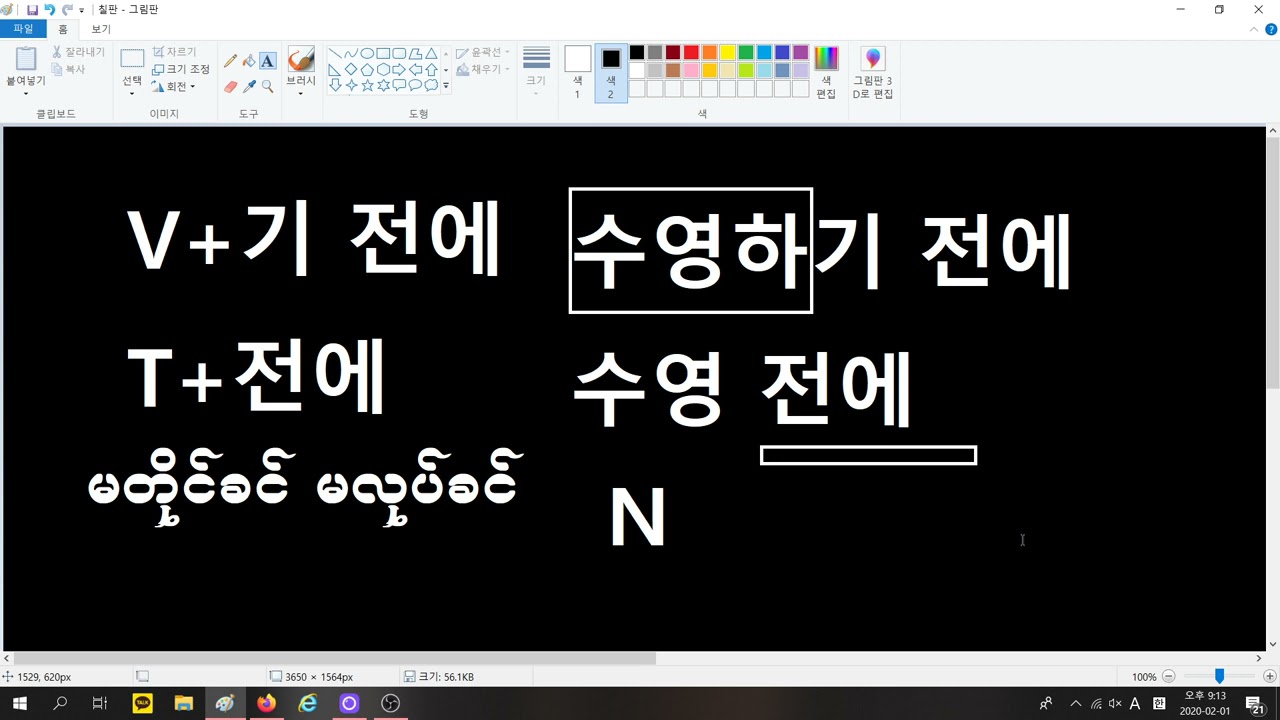Choose the Triangle shape
The height and width of the screenshot is (720, 1280).
point(431,54)
